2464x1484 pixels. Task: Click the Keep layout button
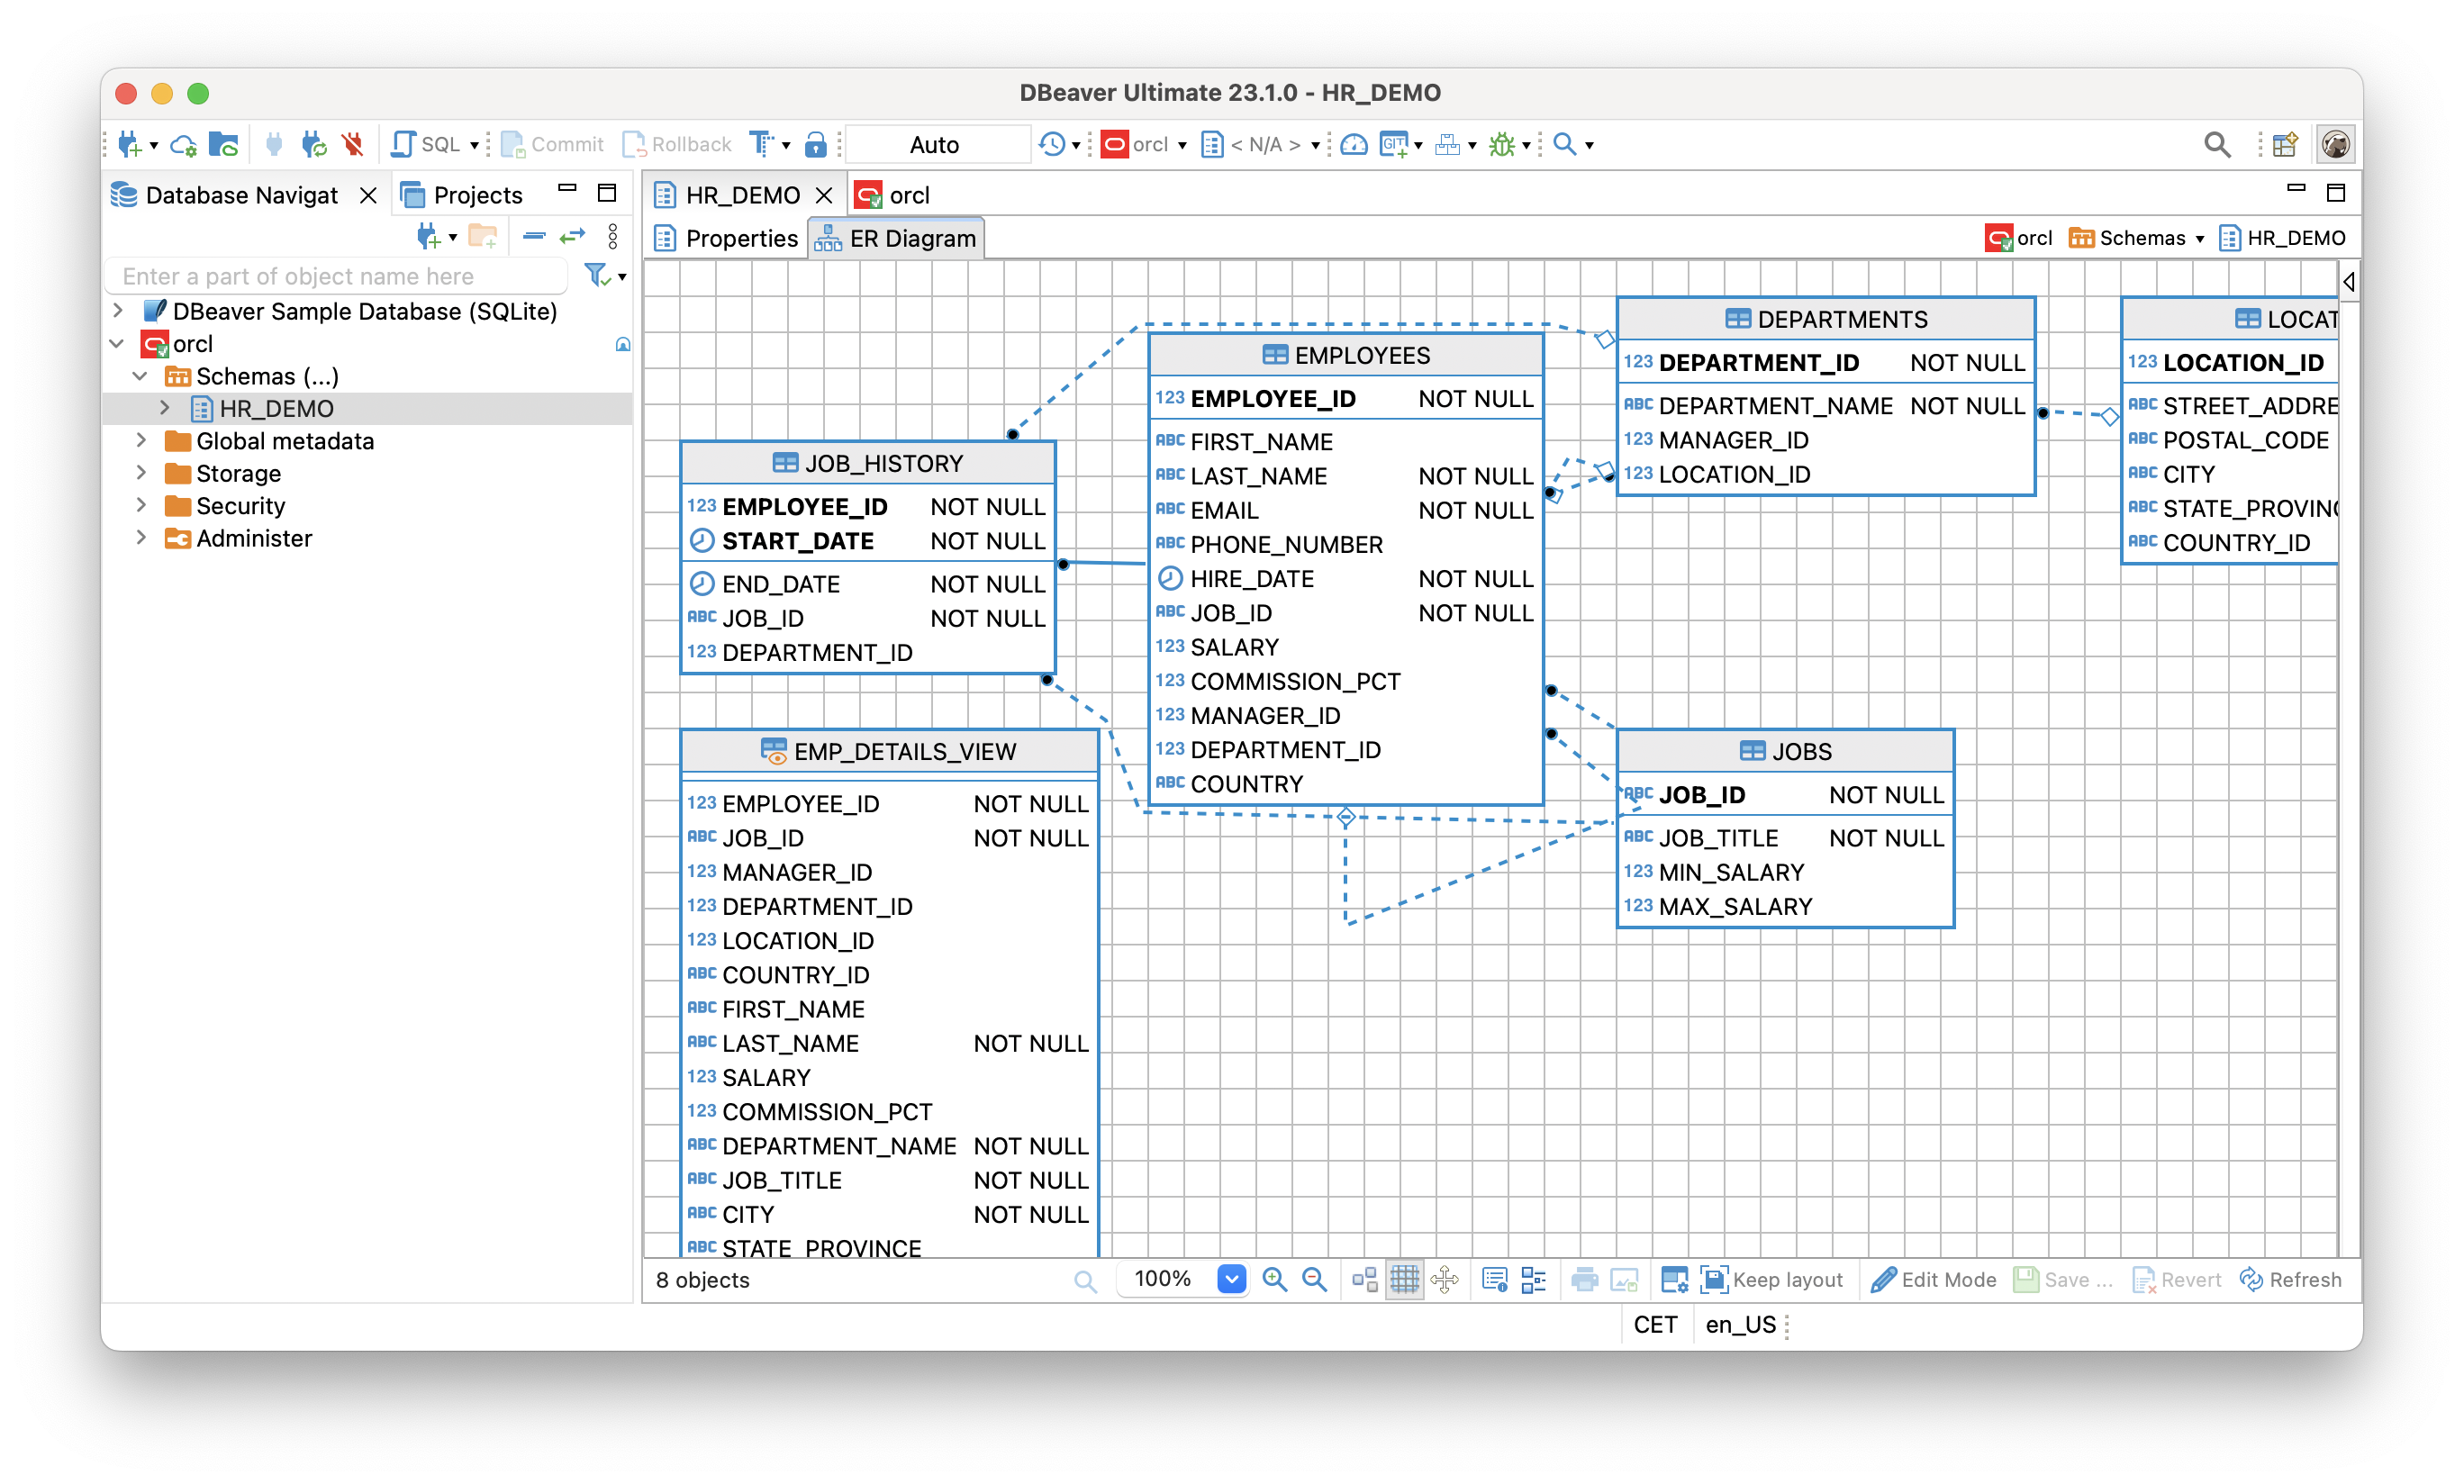1775,1280
